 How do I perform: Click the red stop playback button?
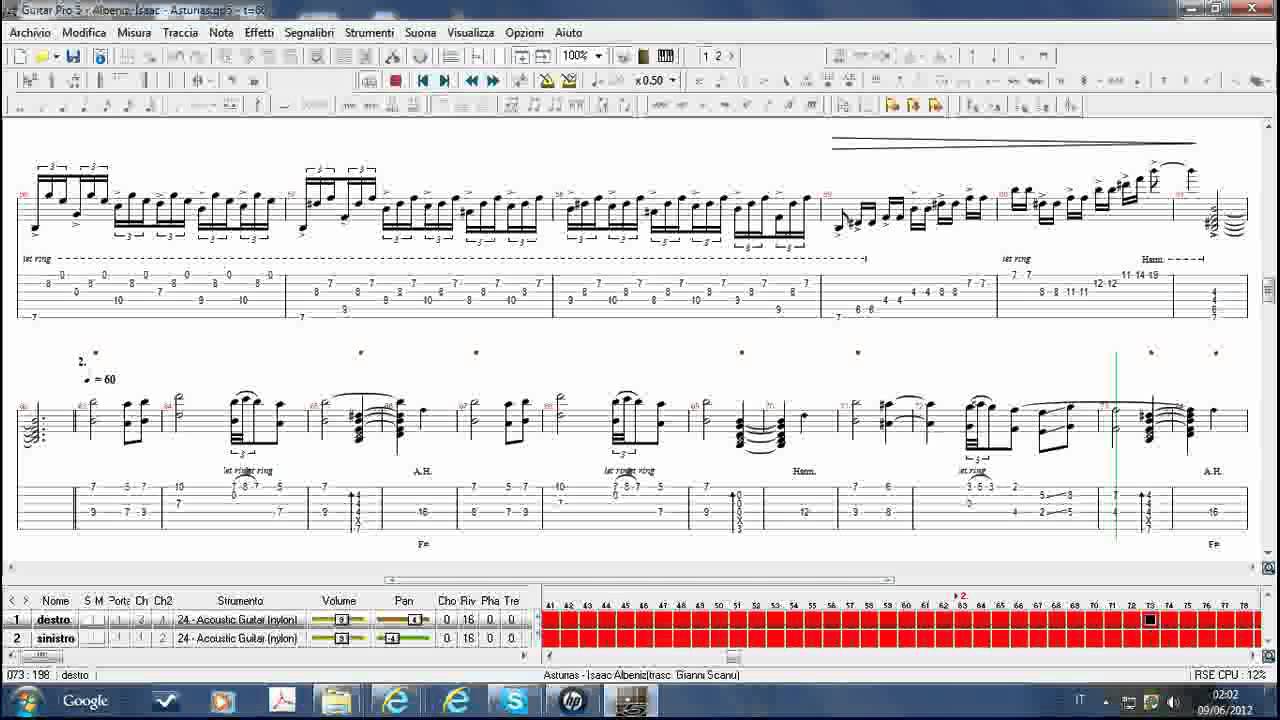(396, 81)
